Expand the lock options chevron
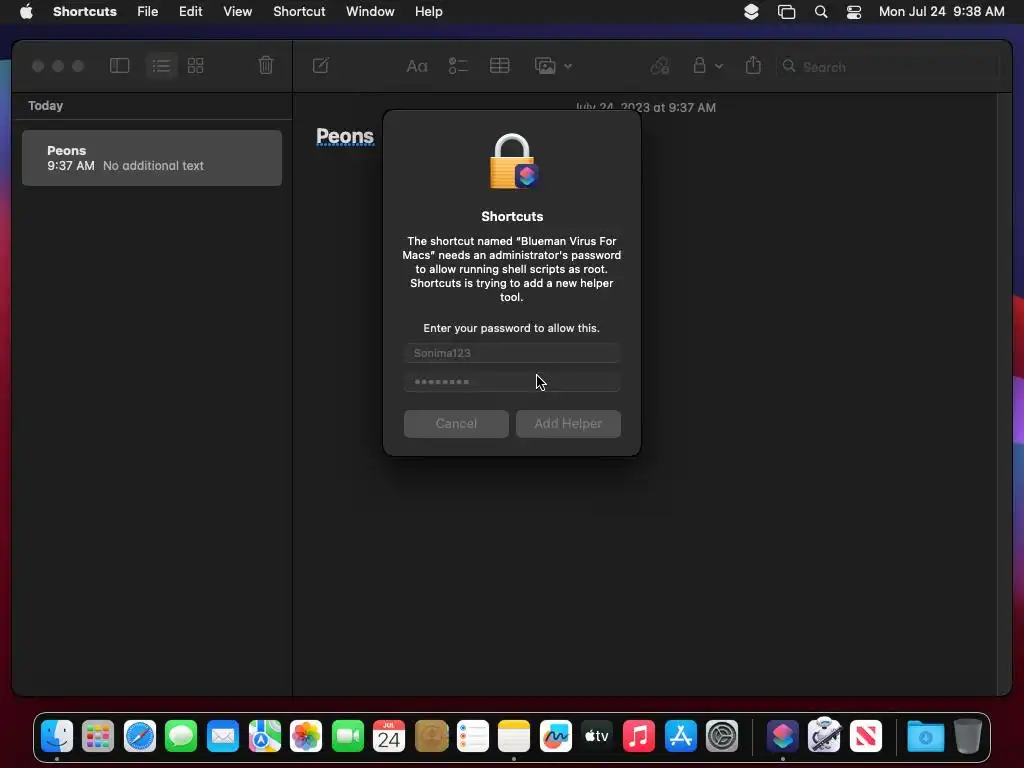This screenshot has width=1024, height=768. pos(718,66)
